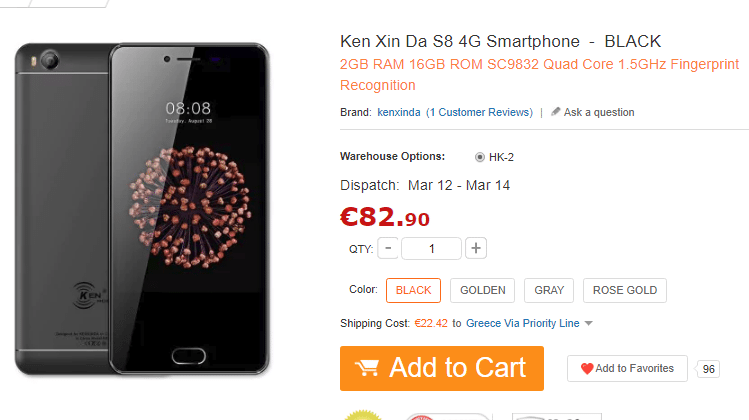The width and height of the screenshot is (749, 420).
Task: Click the shopping cart icon on Add to Cart
Action: (x=367, y=368)
